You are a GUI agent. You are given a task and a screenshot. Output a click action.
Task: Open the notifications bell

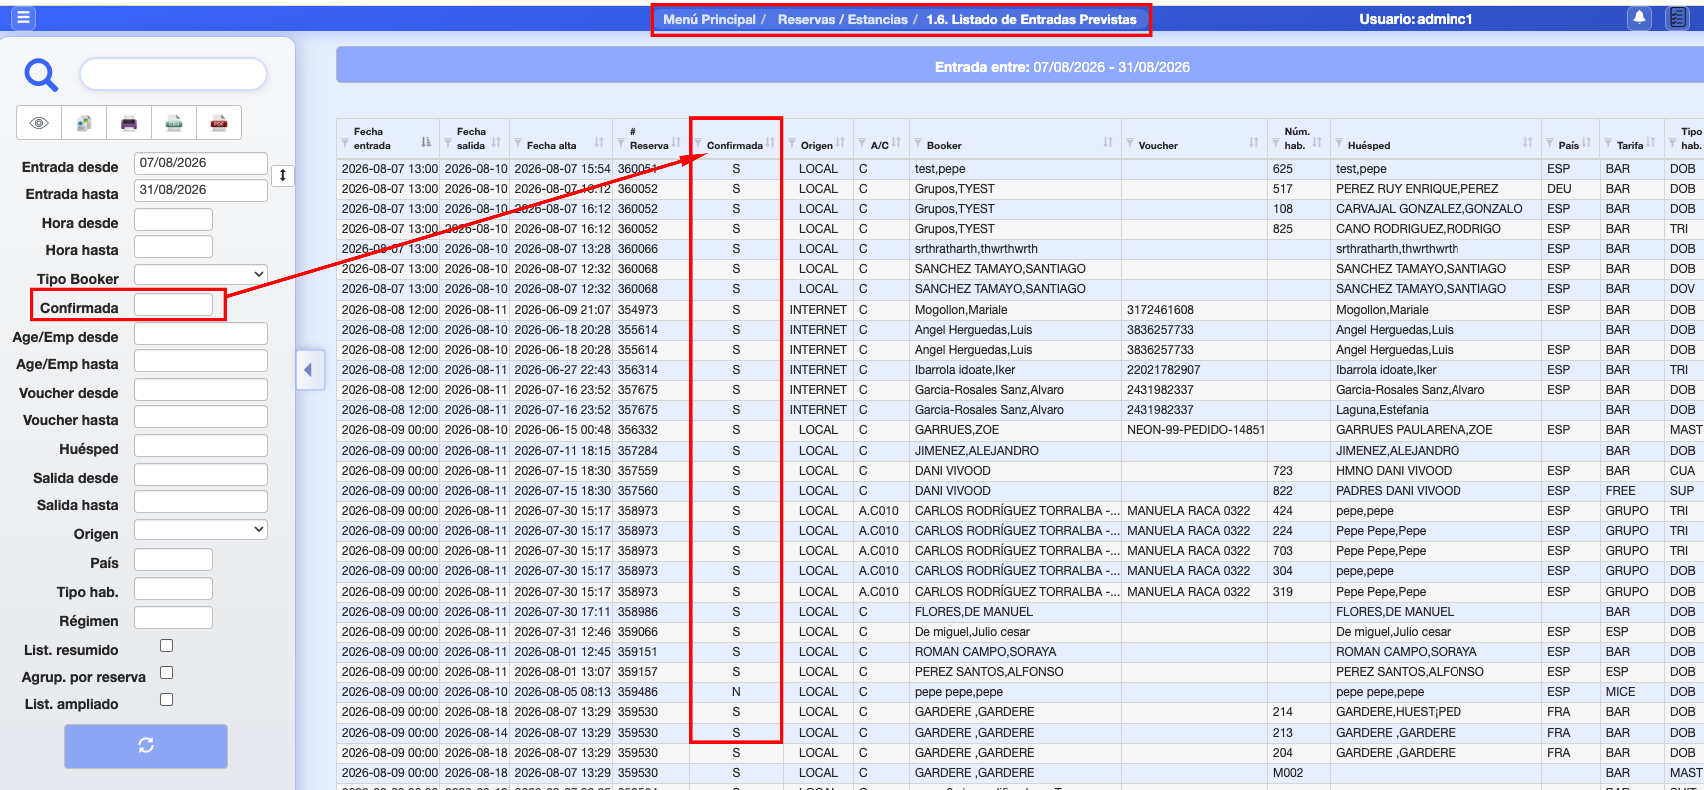1639,18
